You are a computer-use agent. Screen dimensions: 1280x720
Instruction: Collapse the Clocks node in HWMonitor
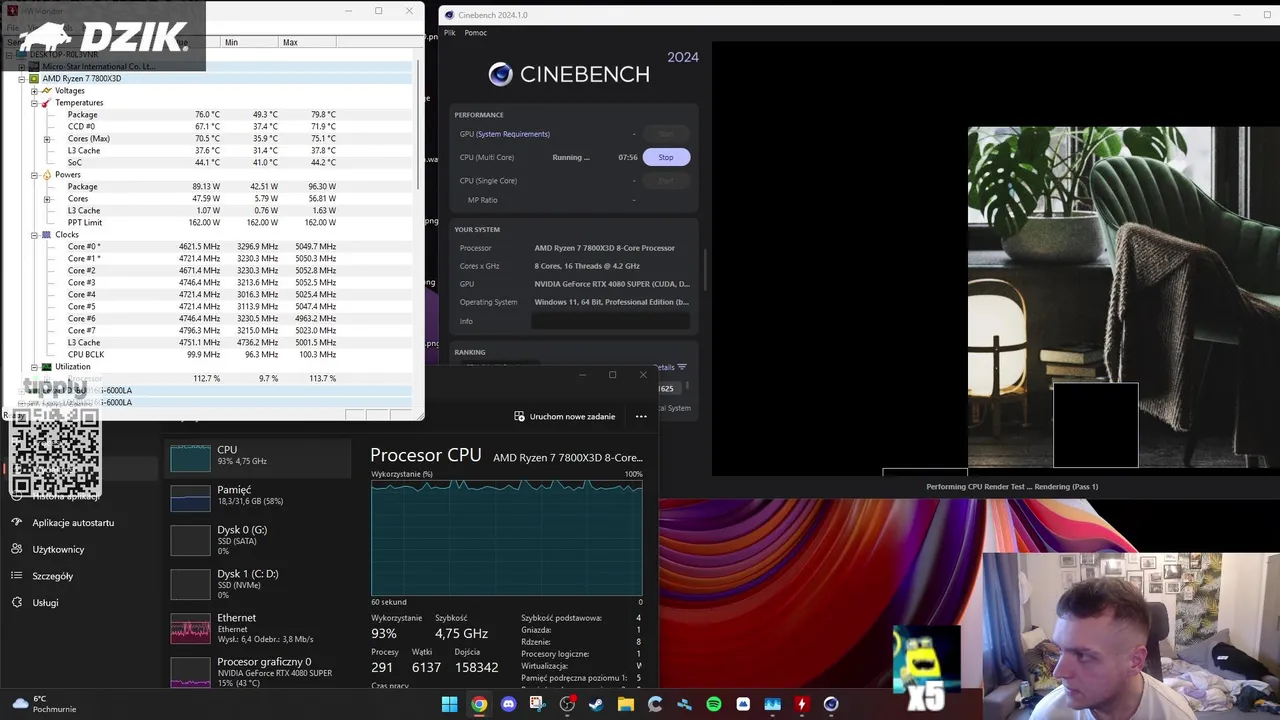coord(34,234)
